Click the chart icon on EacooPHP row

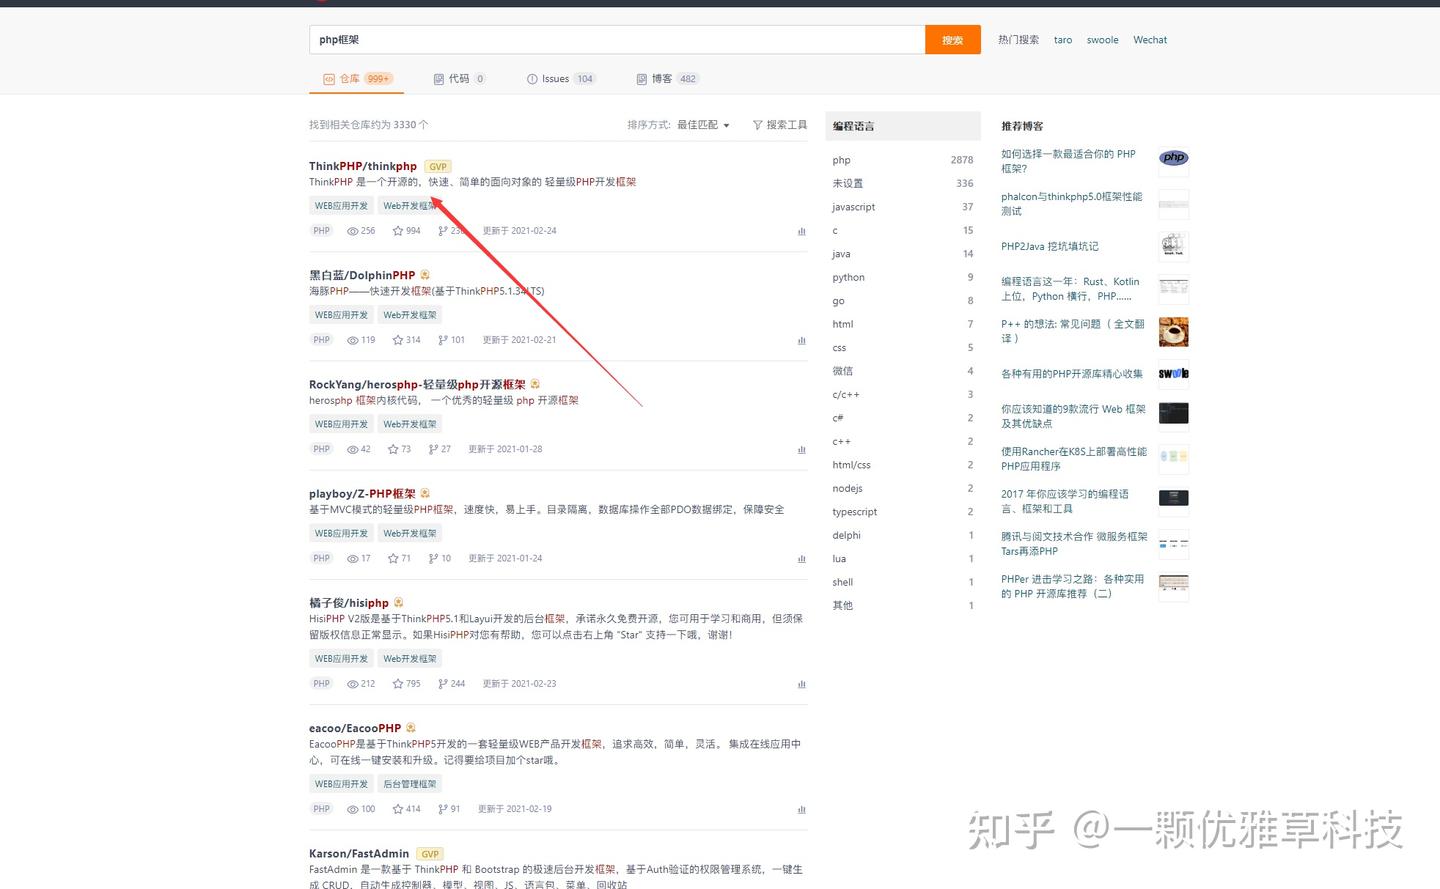[801, 809]
